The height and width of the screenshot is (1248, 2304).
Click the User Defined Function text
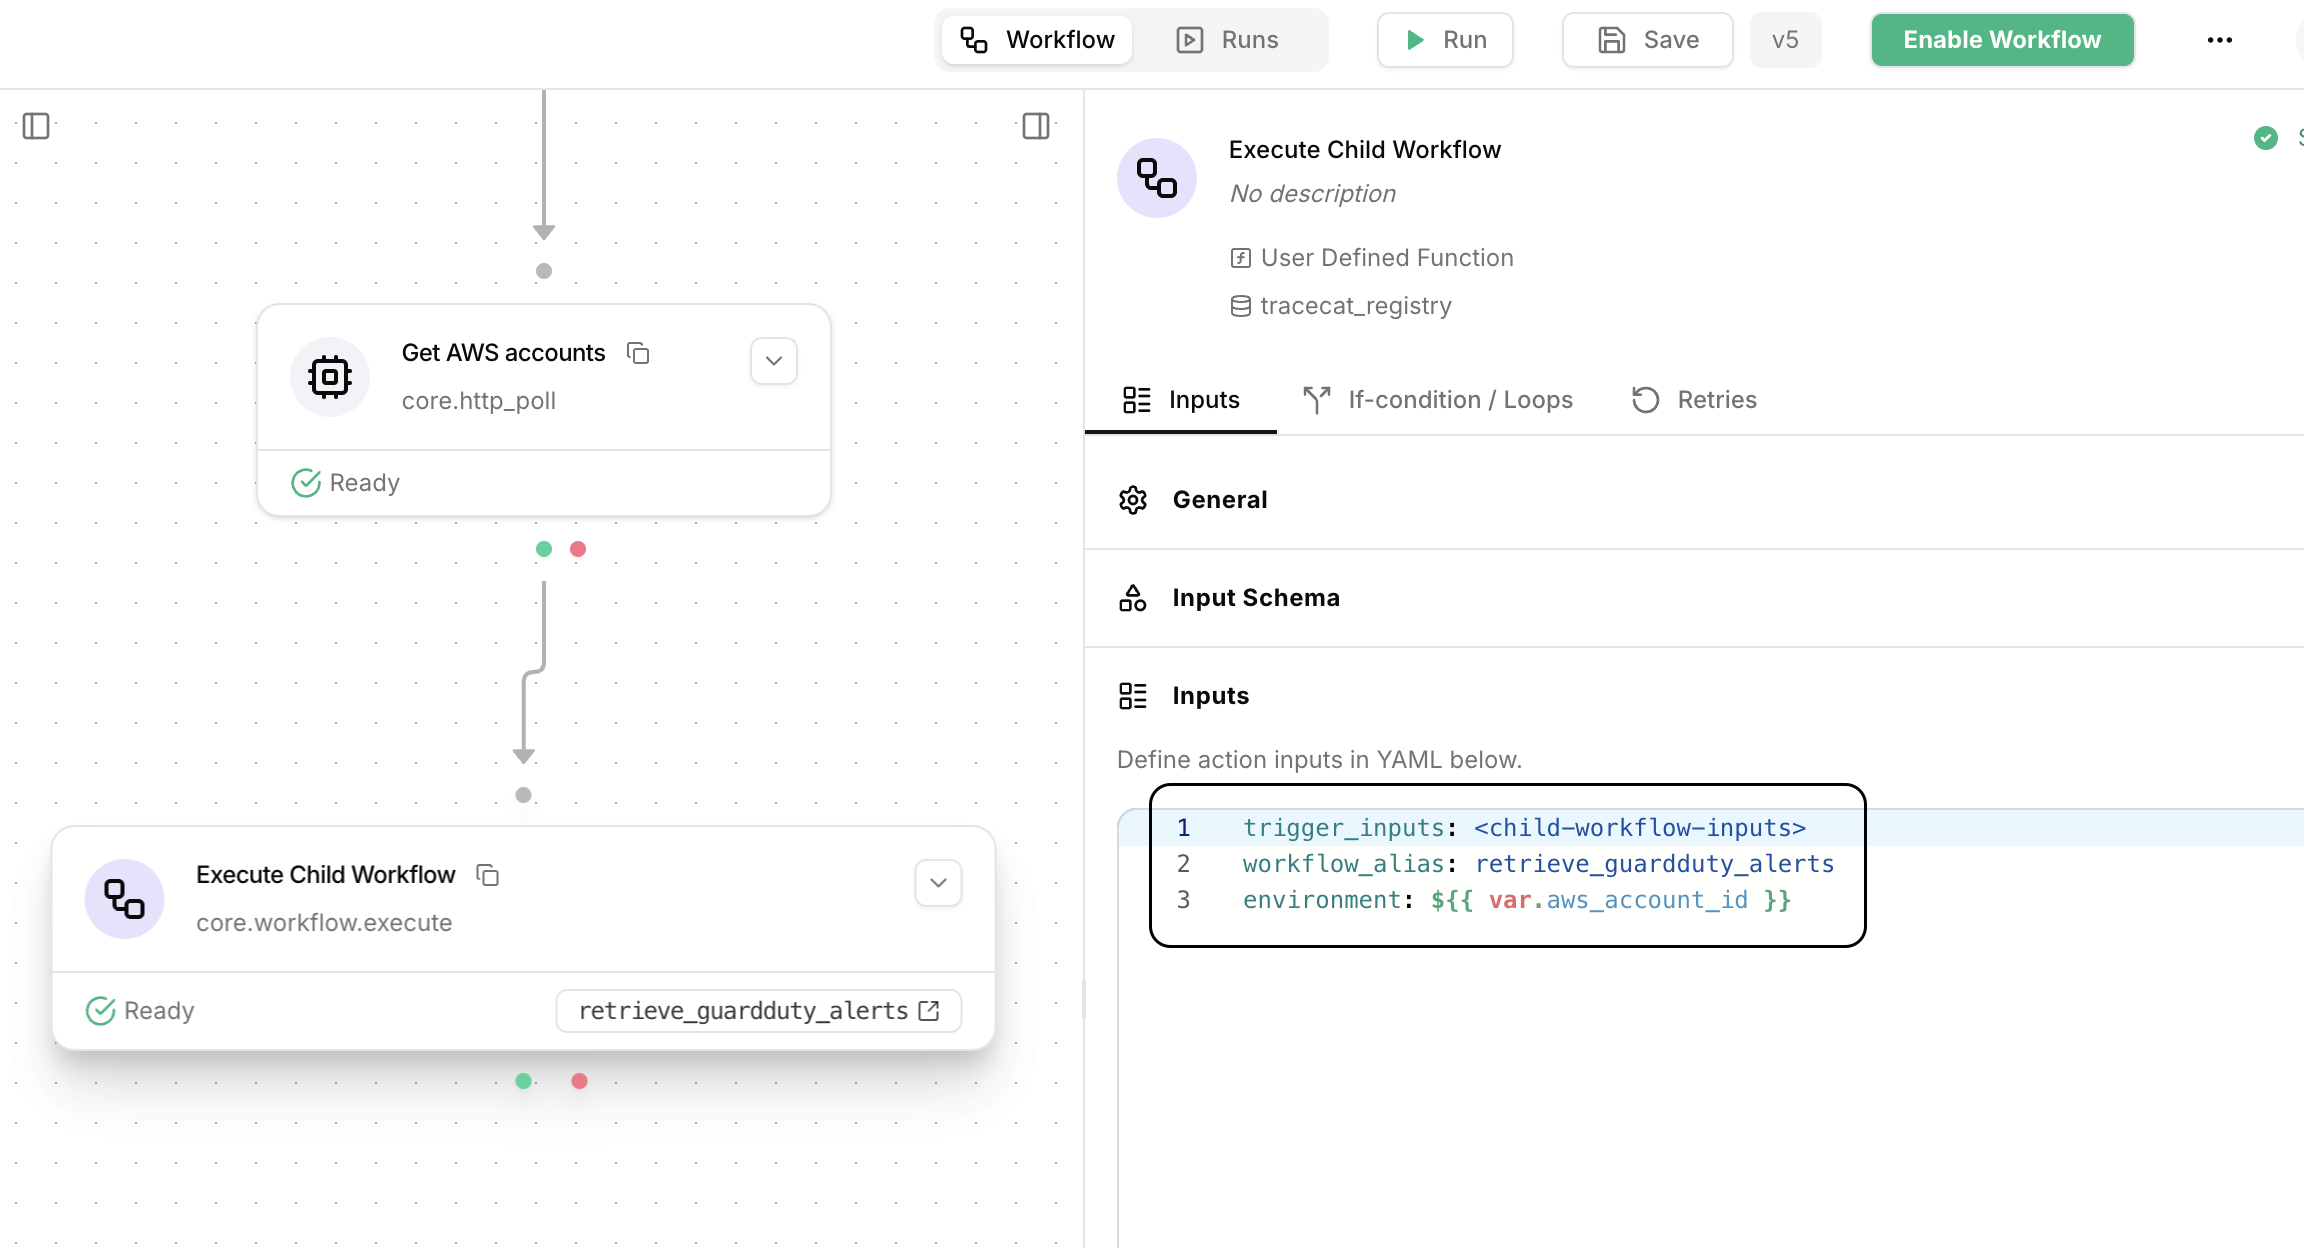pyautogui.click(x=1387, y=258)
